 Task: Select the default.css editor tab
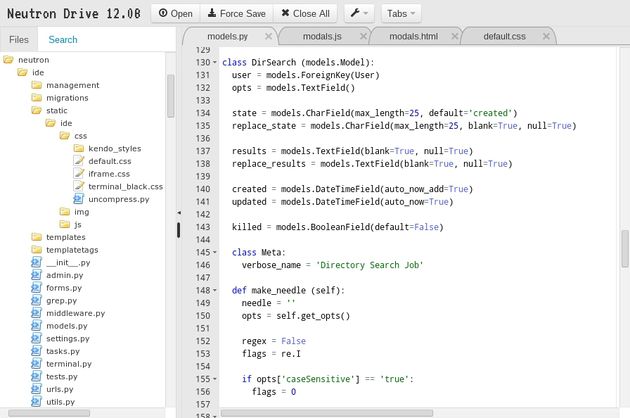coord(504,36)
